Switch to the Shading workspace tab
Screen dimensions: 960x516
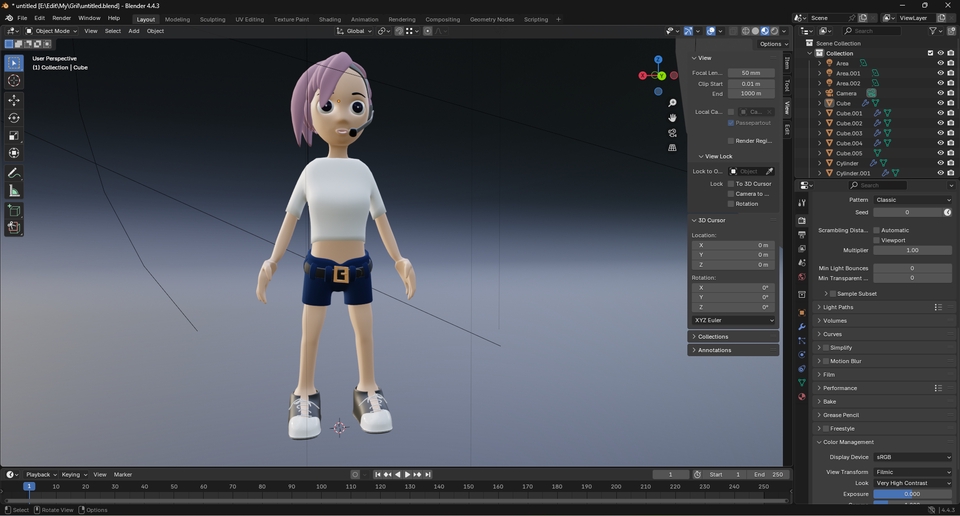pos(329,19)
